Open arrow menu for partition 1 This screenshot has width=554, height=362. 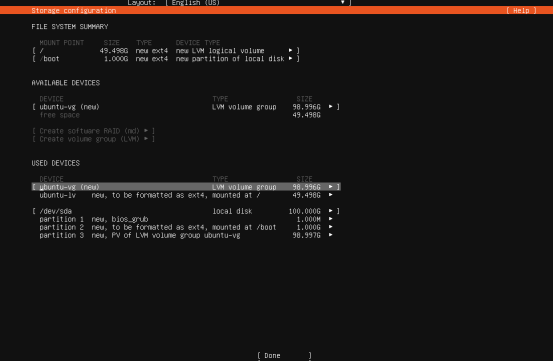pos(331,219)
